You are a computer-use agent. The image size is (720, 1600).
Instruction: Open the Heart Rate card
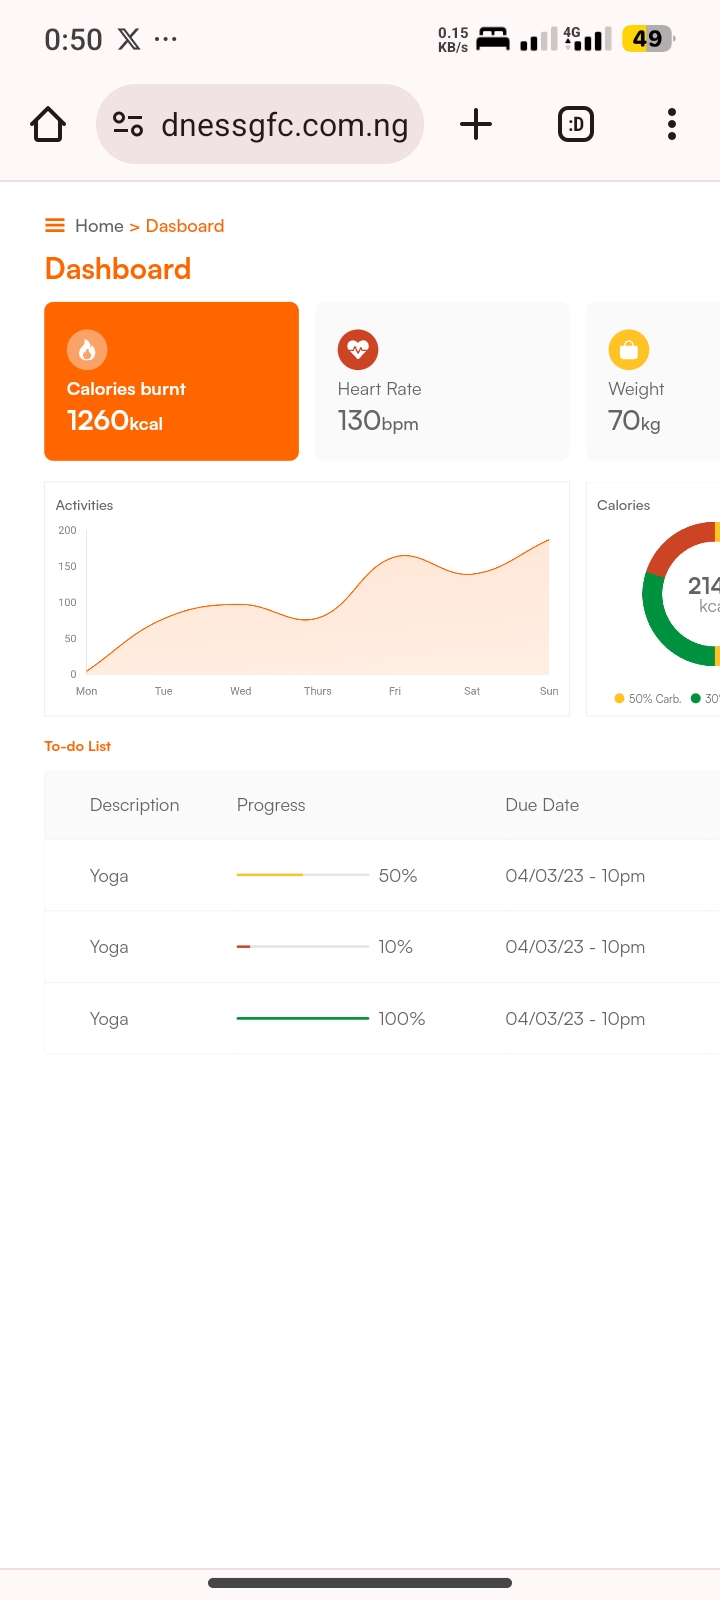[442, 381]
